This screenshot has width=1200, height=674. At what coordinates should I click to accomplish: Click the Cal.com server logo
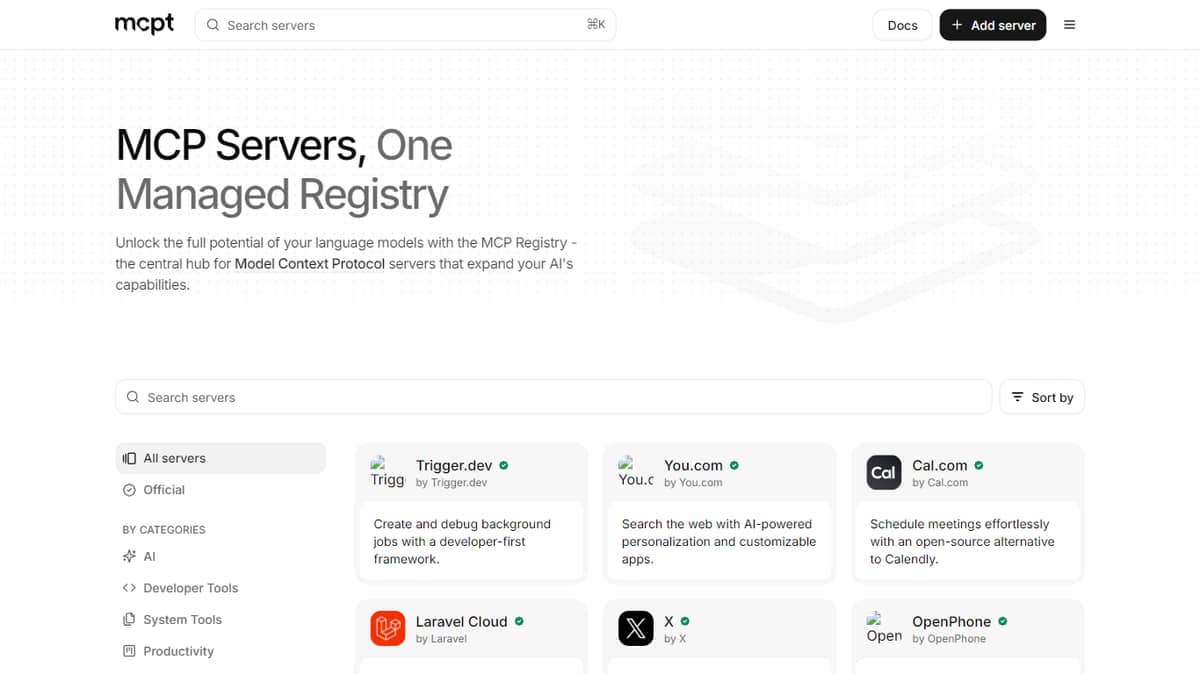click(x=884, y=472)
